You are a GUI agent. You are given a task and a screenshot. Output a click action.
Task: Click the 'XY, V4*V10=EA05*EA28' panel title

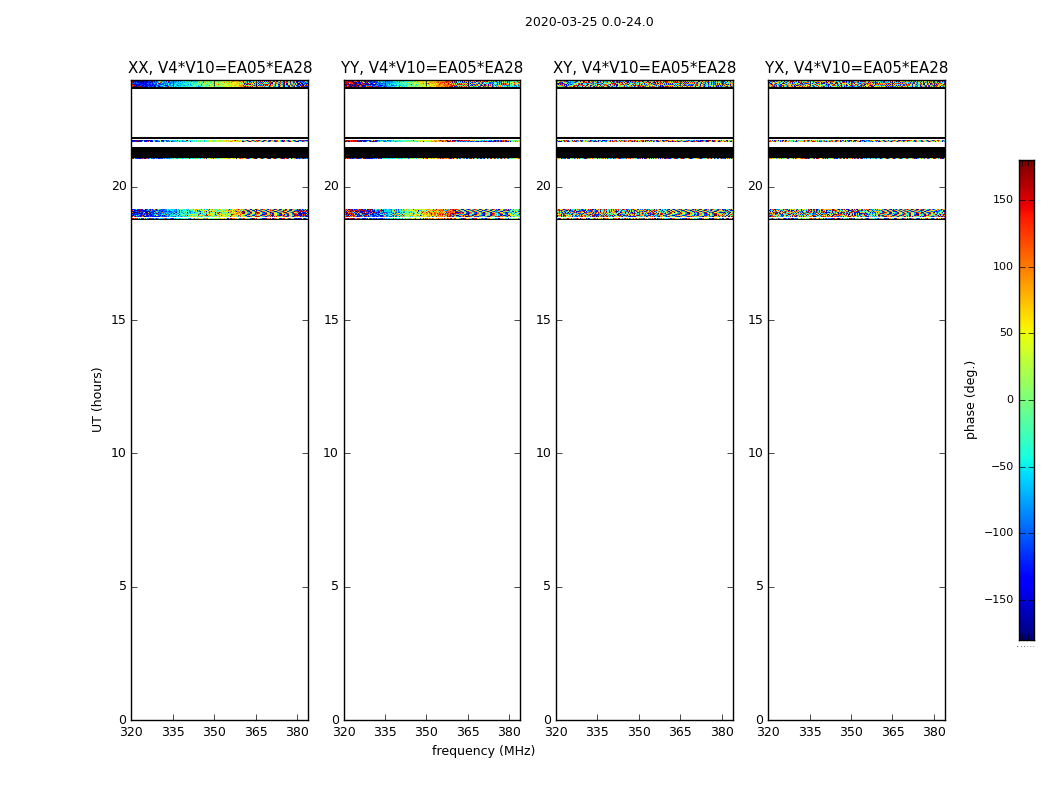644,68
